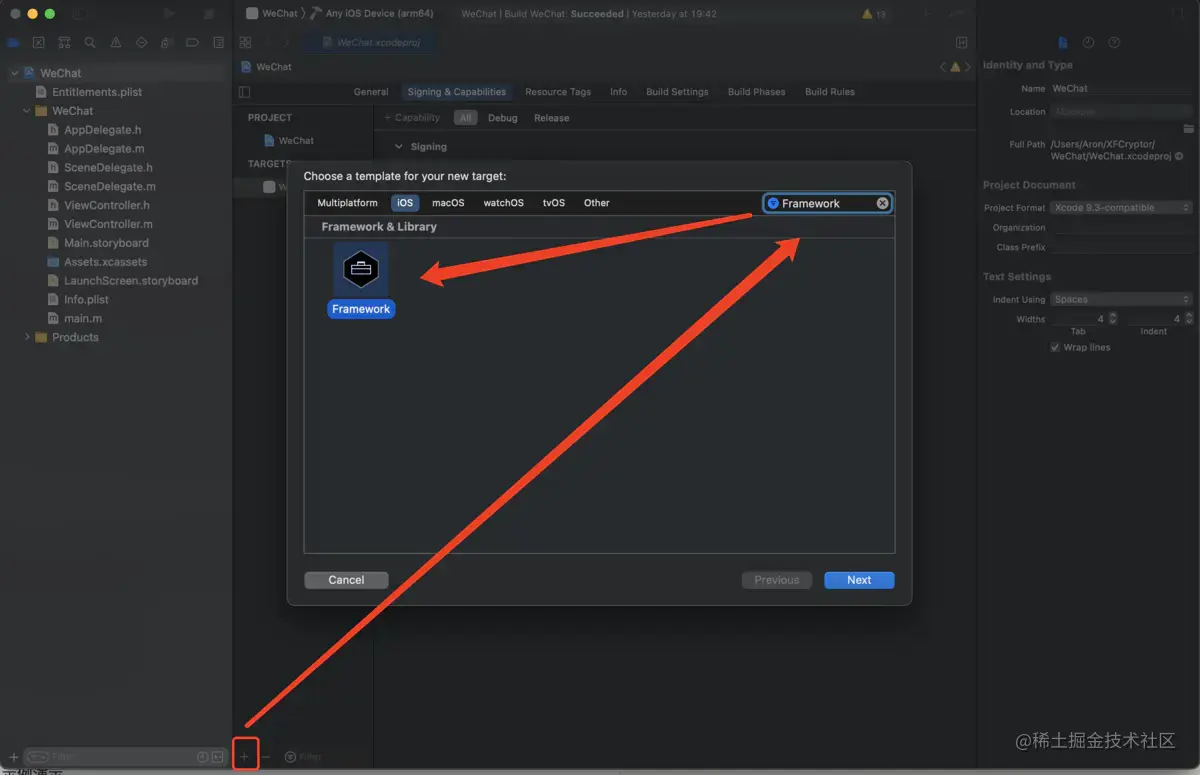The width and height of the screenshot is (1200, 775).
Task: Clear the Framework search field text
Action: (x=882, y=203)
